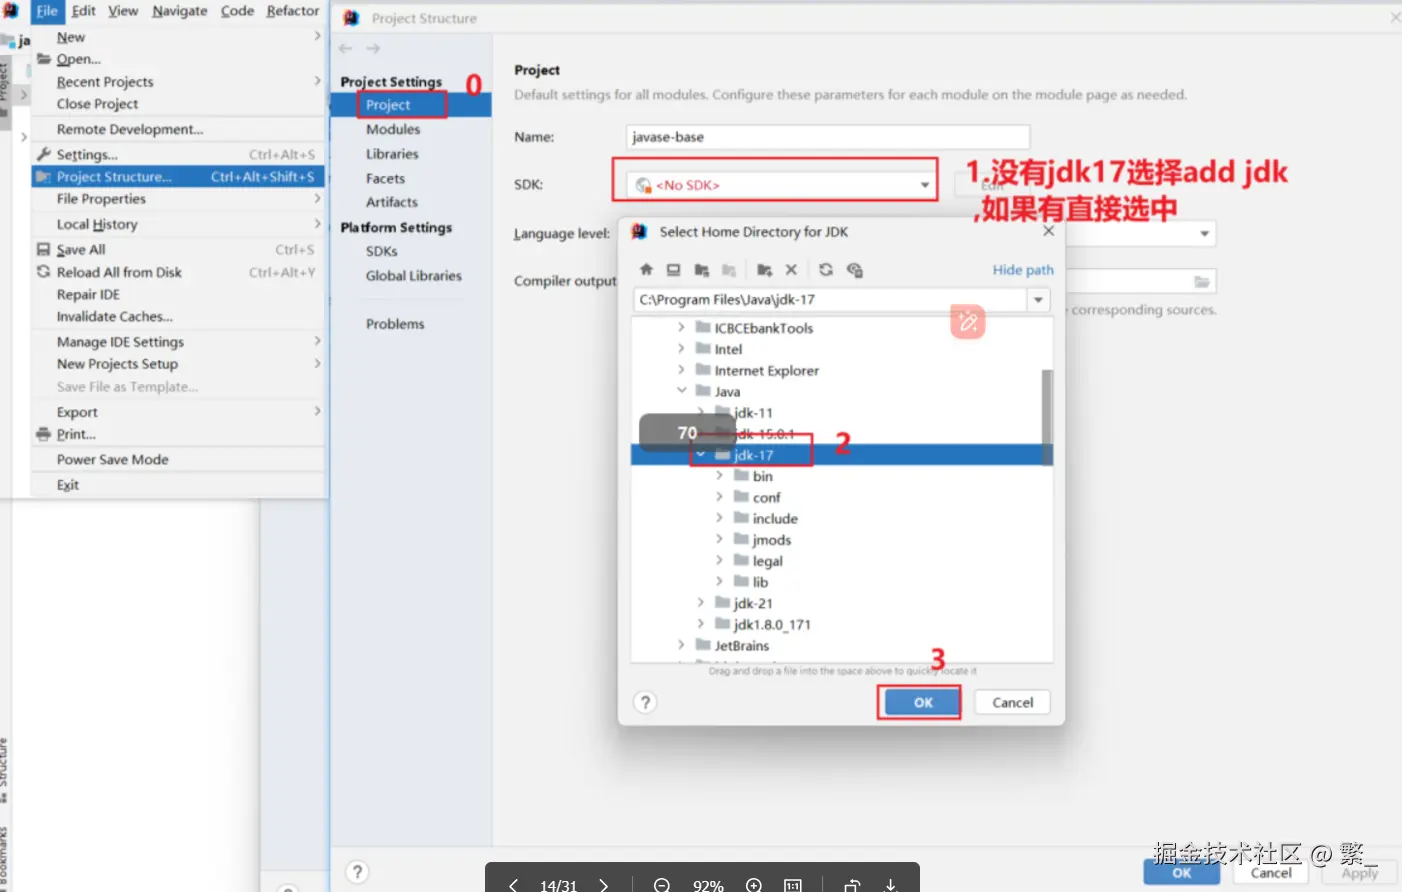
Task: Click the Hide path link
Action: point(1023,270)
